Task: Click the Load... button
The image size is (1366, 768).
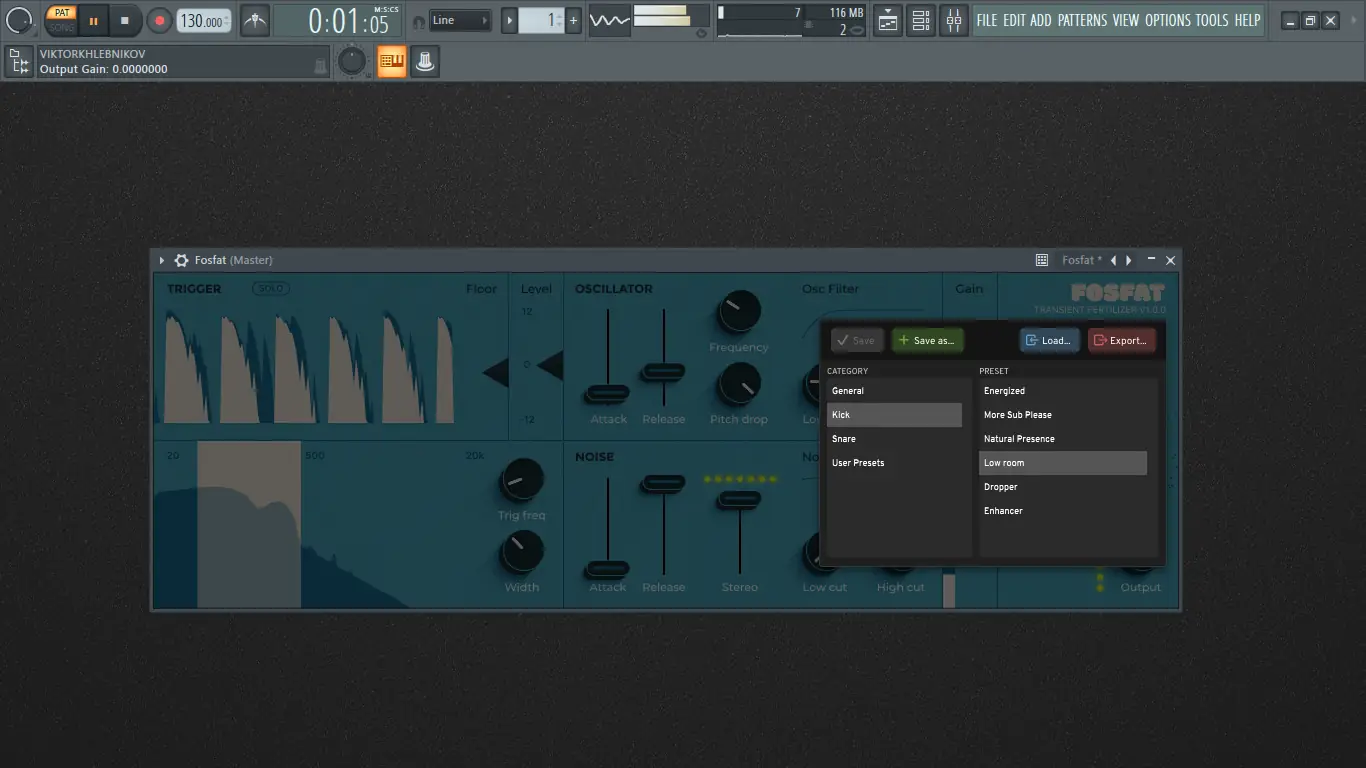Action: coord(1050,340)
